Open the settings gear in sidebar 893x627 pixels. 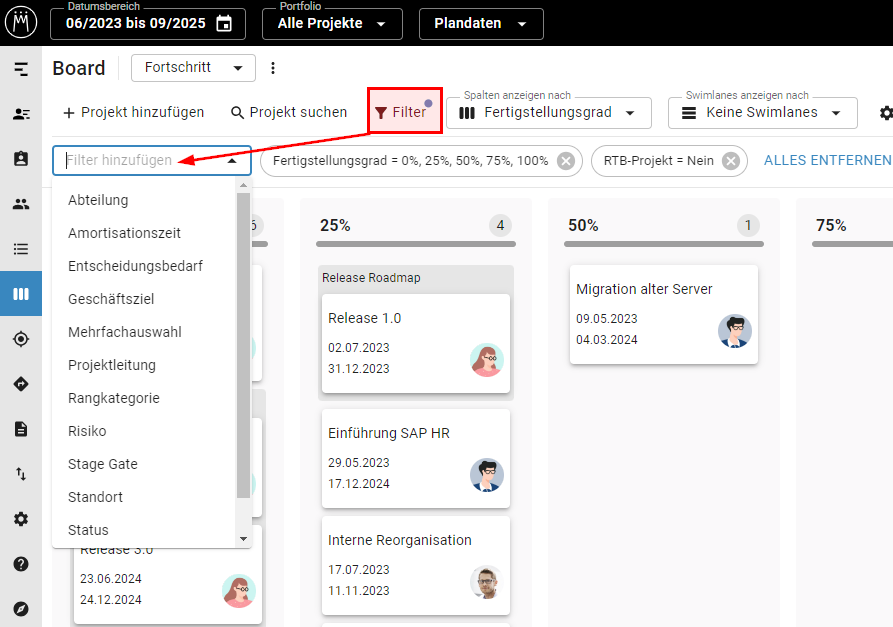coord(21,519)
